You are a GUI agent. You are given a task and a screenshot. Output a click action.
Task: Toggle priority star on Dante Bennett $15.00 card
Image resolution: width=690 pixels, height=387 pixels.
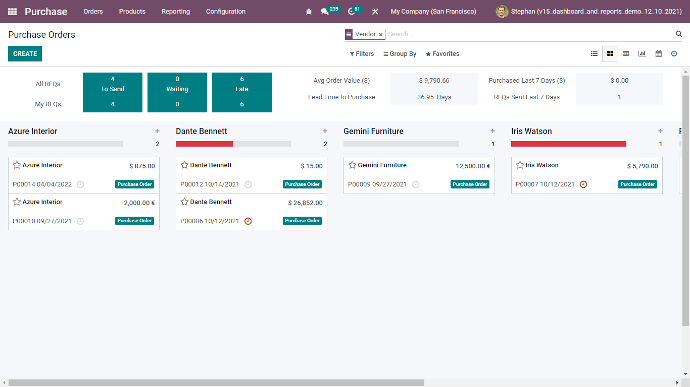click(x=184, y=165)
